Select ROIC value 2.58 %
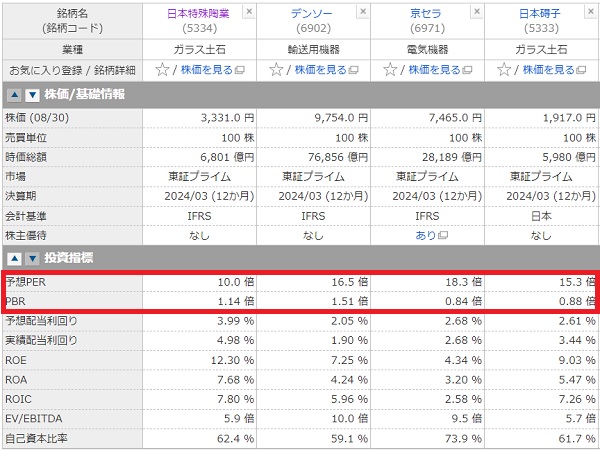The height and width of the screenshot is (450, 600). (x=462, y=399)
